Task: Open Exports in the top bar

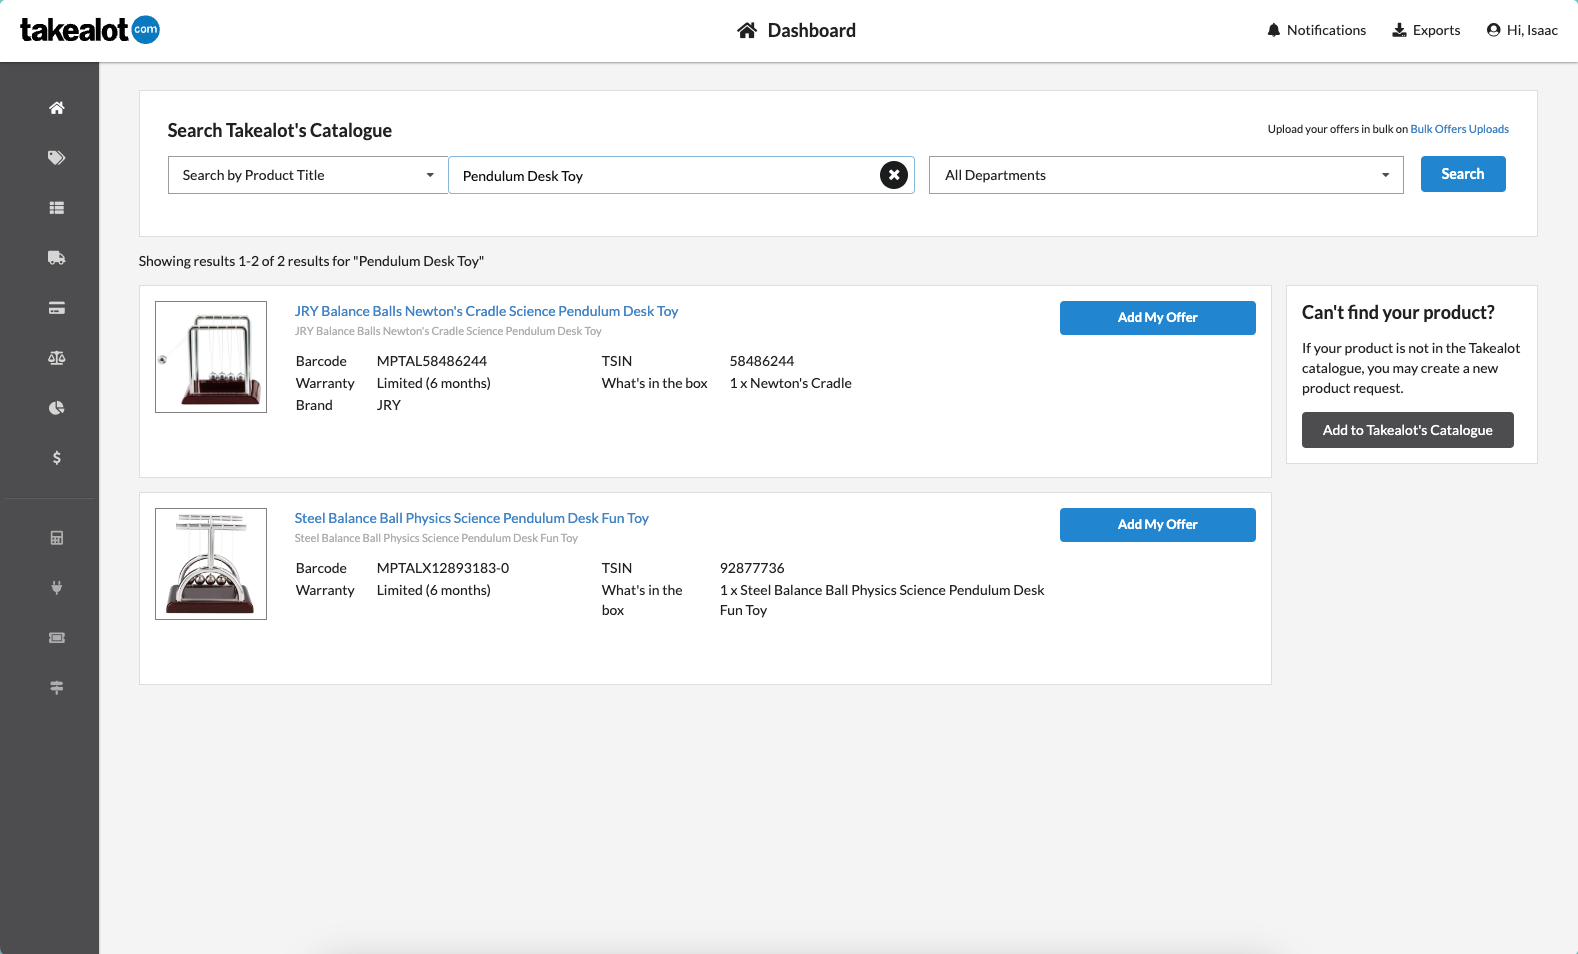Action: point(1426,30)
